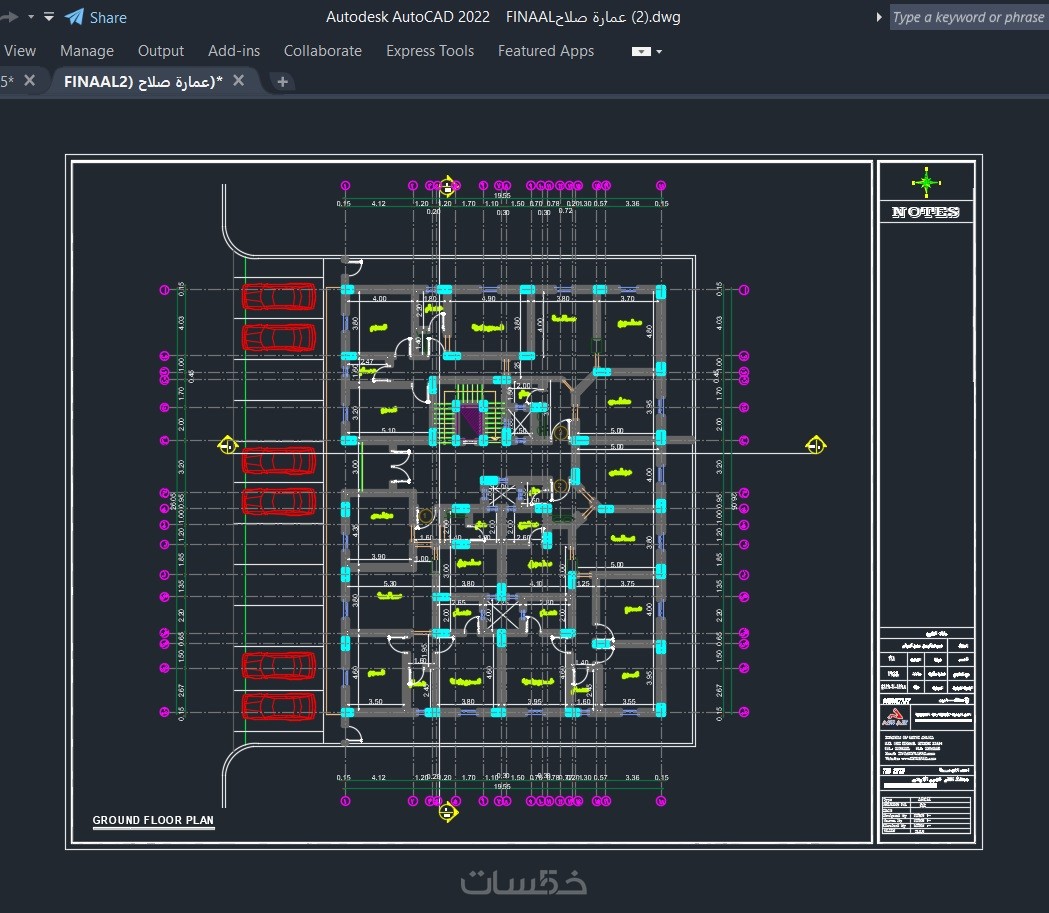Screen dimensions: 1049x913
Task: Close the drawing tab ending in 5*
Action: pyautogui.click(x=29, y=81)
